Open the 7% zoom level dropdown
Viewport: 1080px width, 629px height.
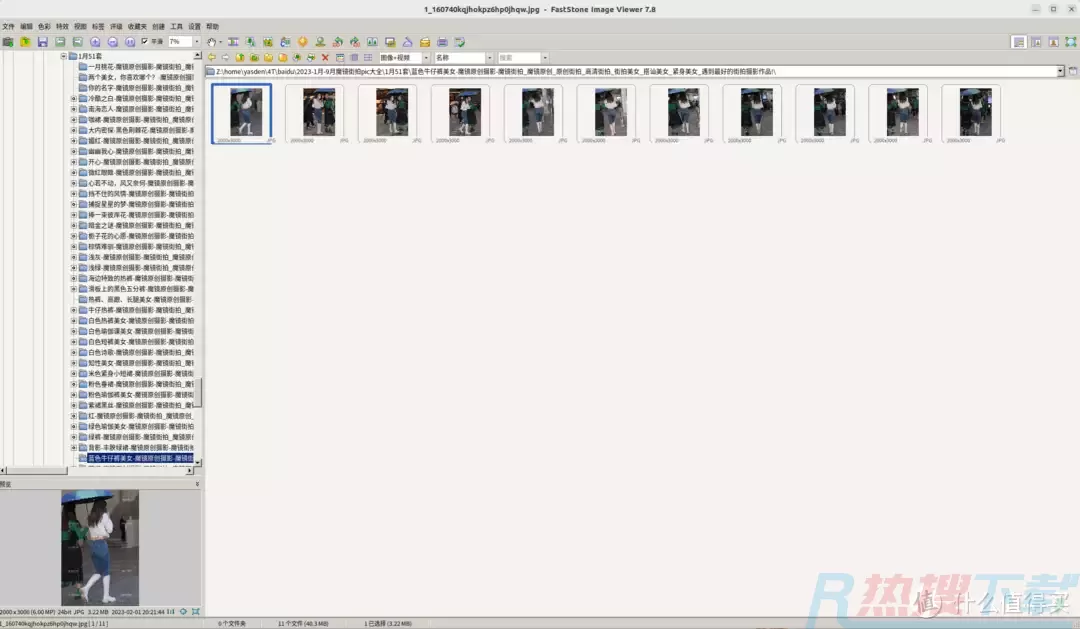(199, 42)
